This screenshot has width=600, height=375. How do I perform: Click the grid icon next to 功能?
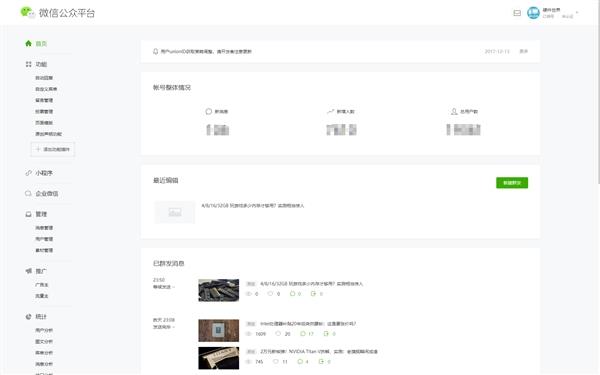click(28, 64)
